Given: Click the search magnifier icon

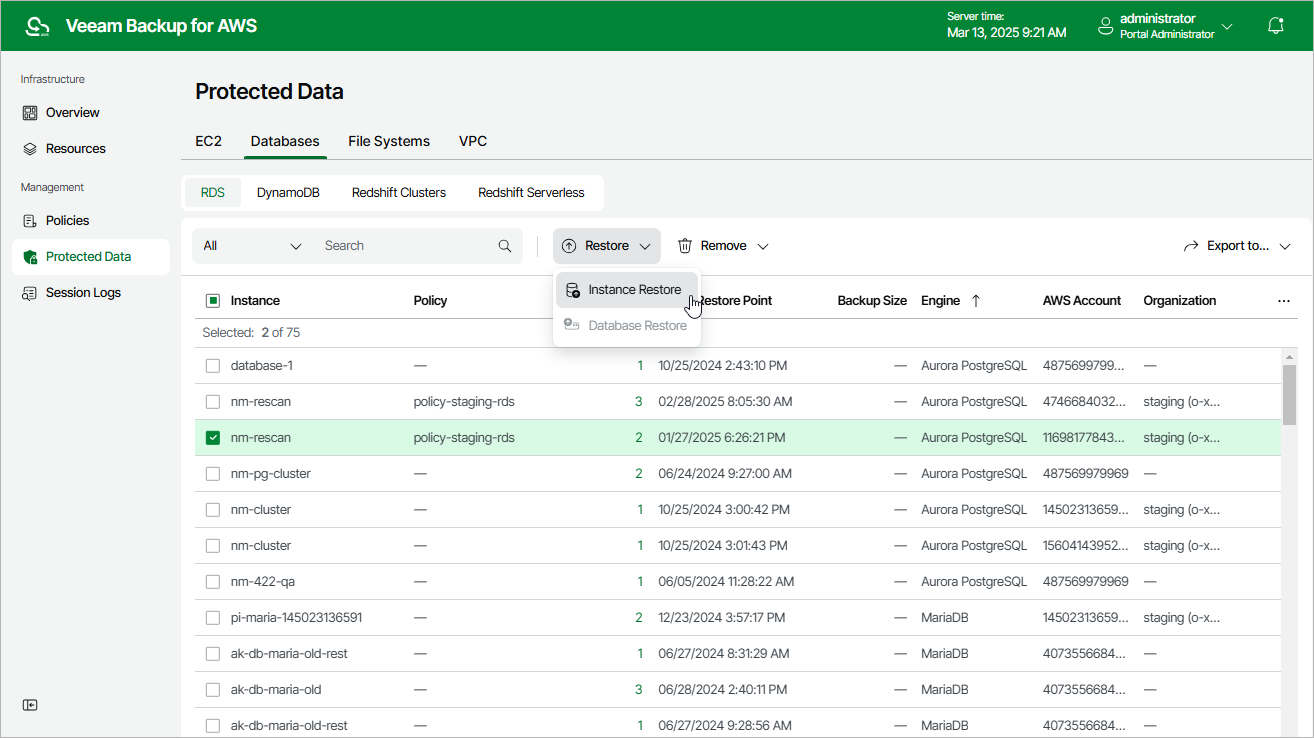Looking at the screenshot, I should click(x=505, y=246).
